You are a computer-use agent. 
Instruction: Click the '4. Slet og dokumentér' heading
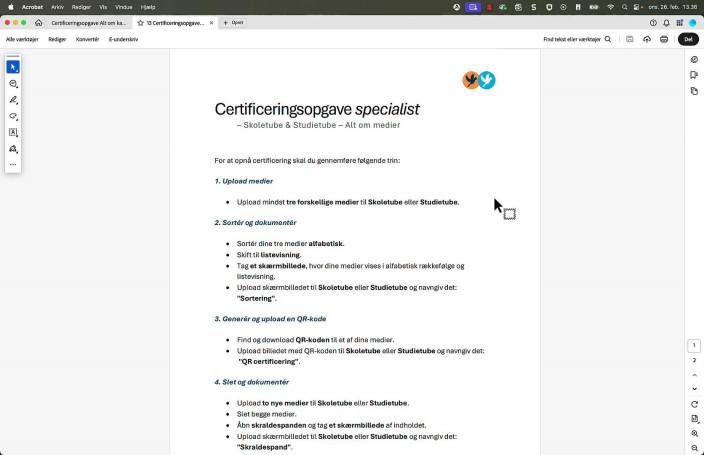pyautogui.click(x=251, y=382)
